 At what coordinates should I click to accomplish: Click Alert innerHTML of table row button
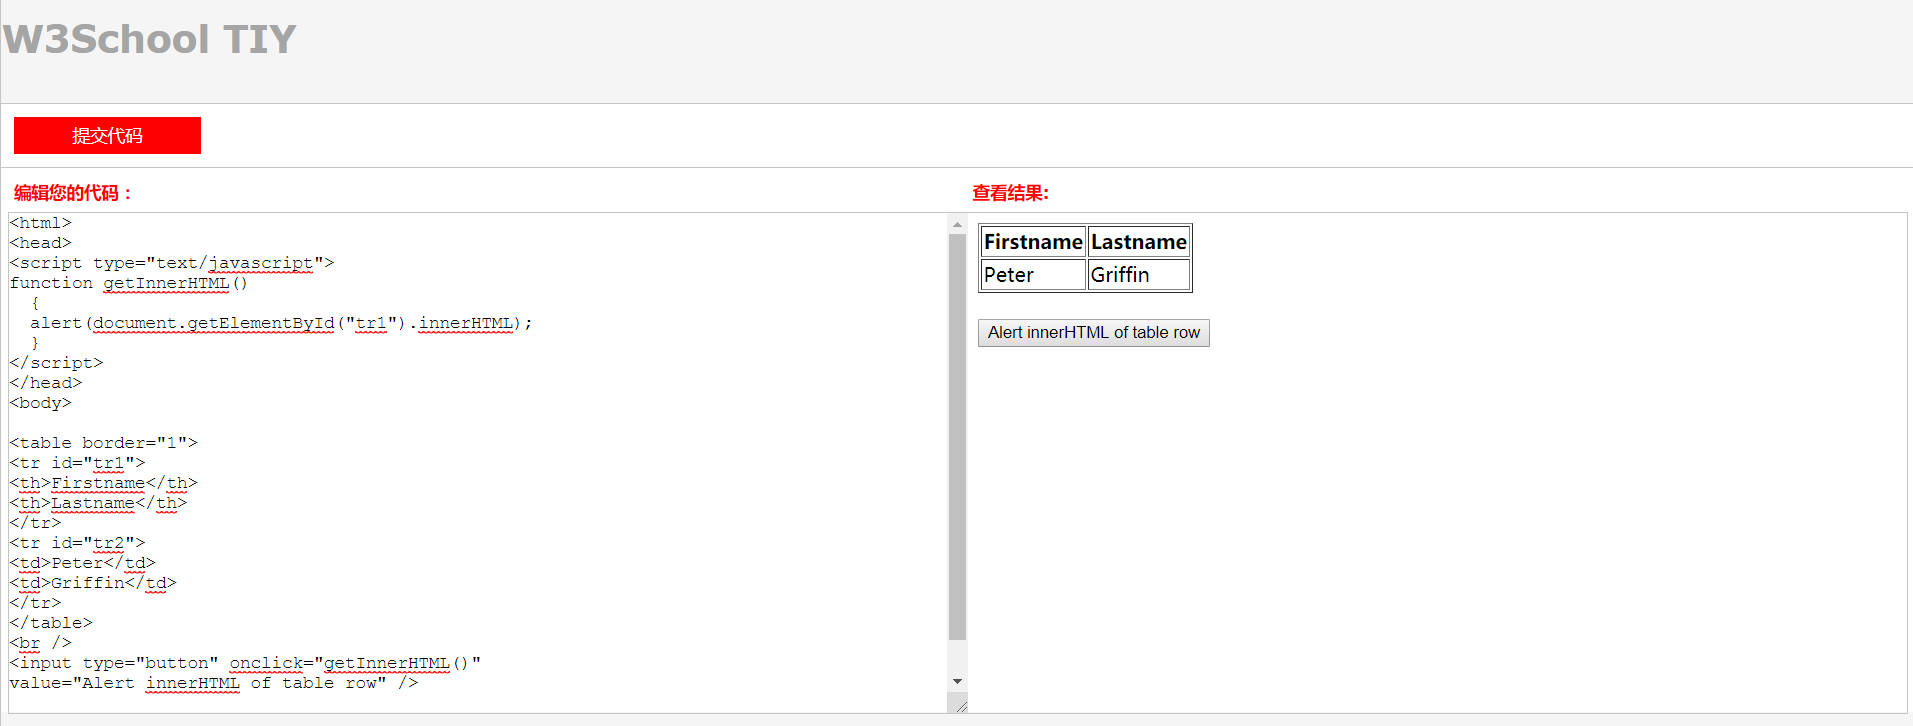click(x=1093, y=333)
